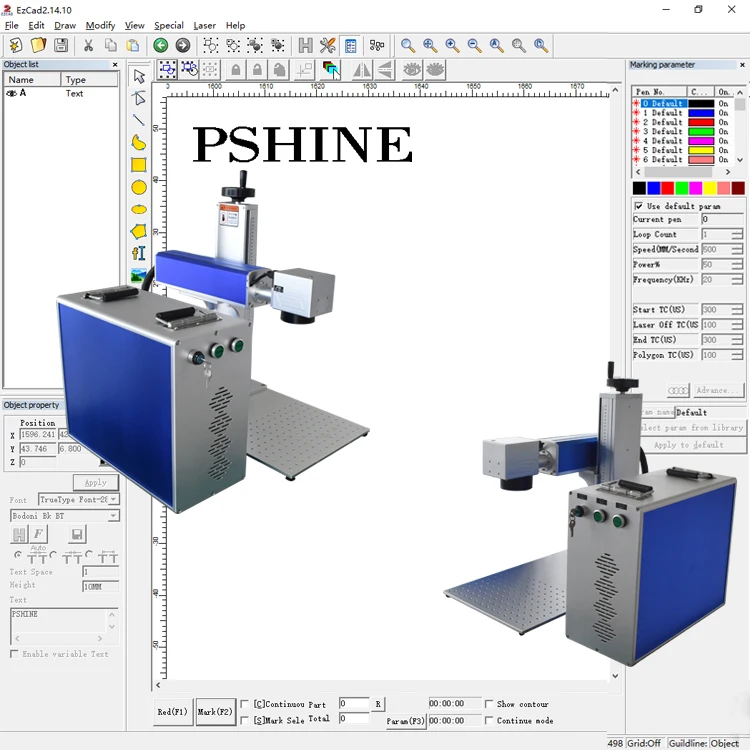Select the Text draw tool
This screenshot has width=750, height=750.
139,254
